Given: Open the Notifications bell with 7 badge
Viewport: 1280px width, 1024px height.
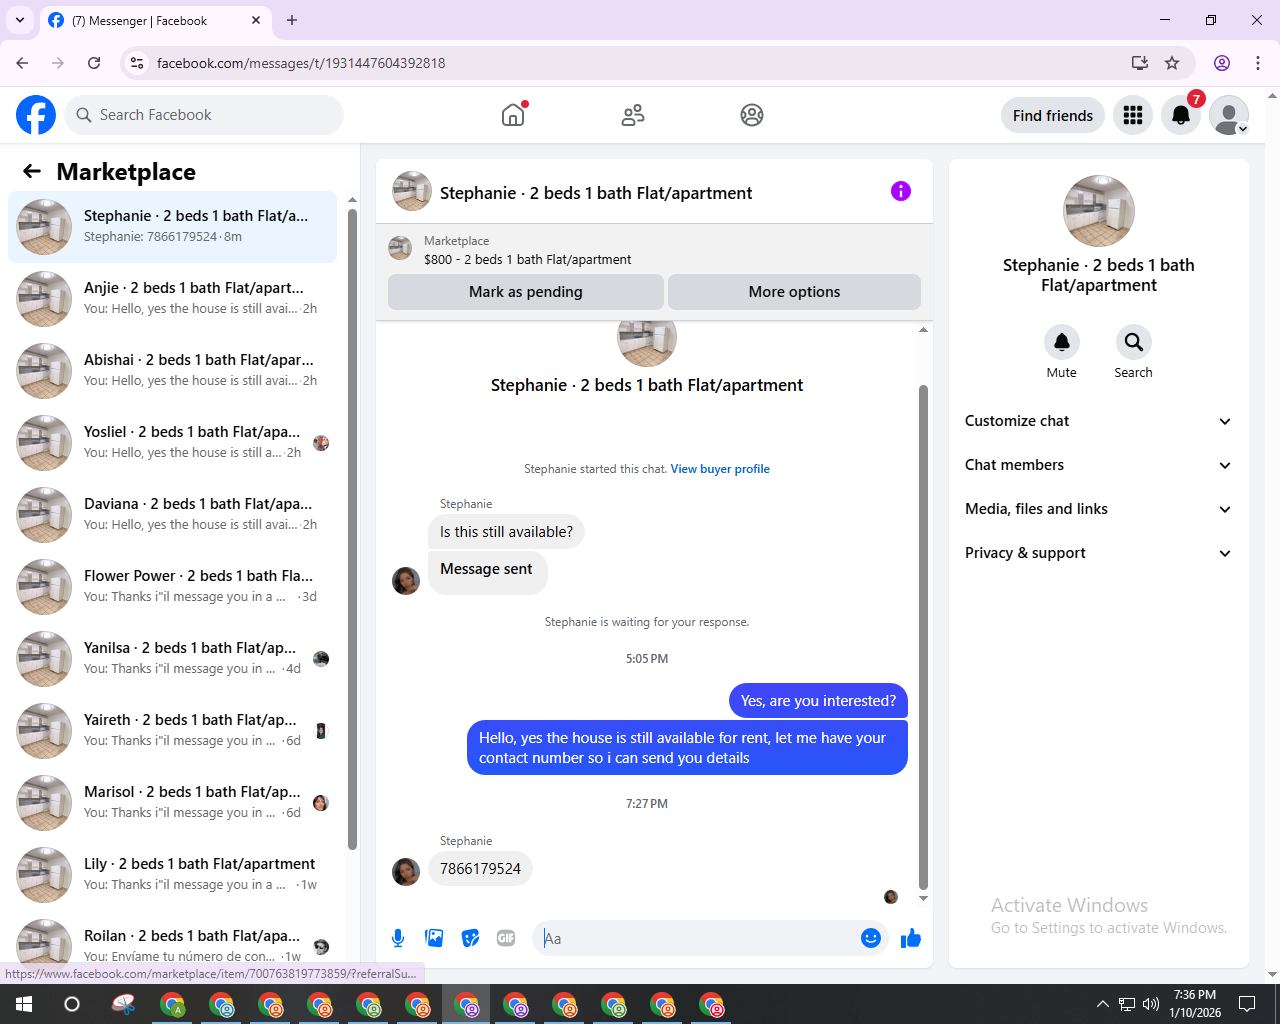Looking at the screenshot, I should point(1181,115).
